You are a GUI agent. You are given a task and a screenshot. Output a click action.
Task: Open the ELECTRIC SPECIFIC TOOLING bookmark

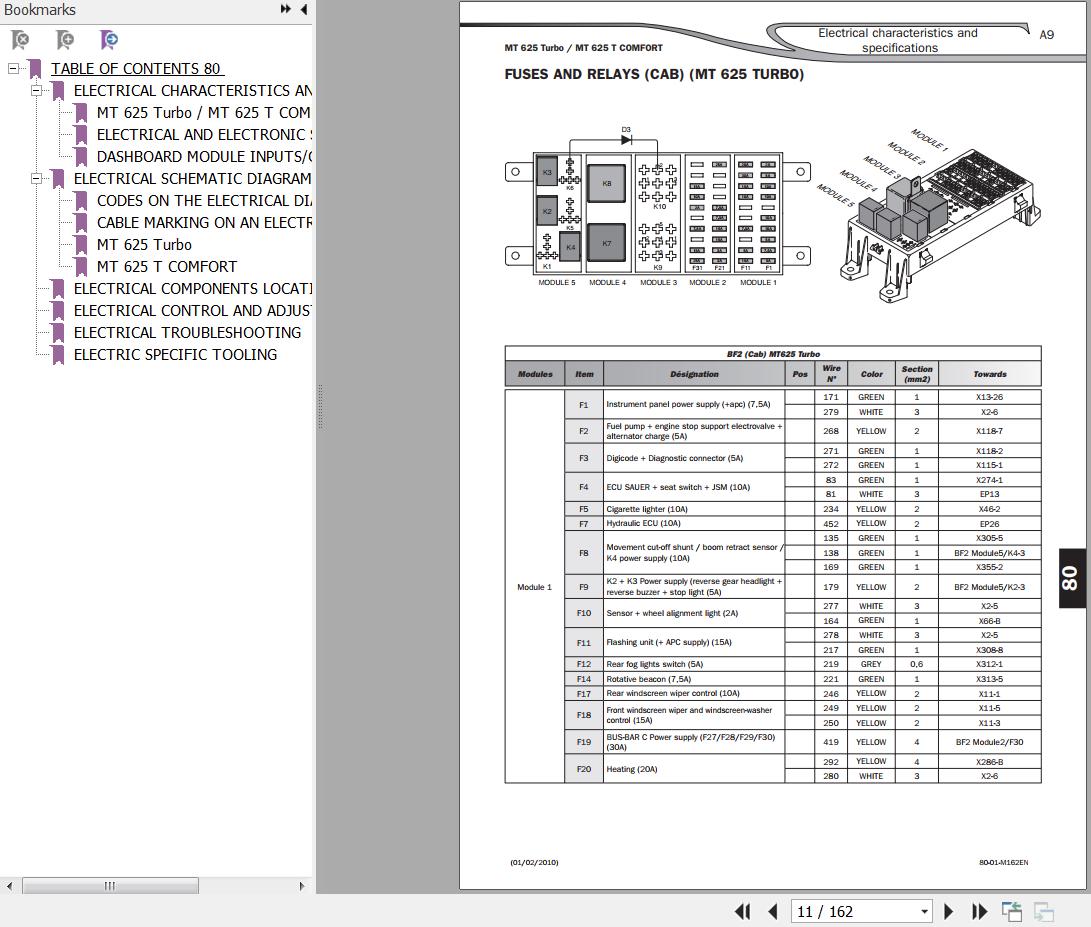pos(175,355)
